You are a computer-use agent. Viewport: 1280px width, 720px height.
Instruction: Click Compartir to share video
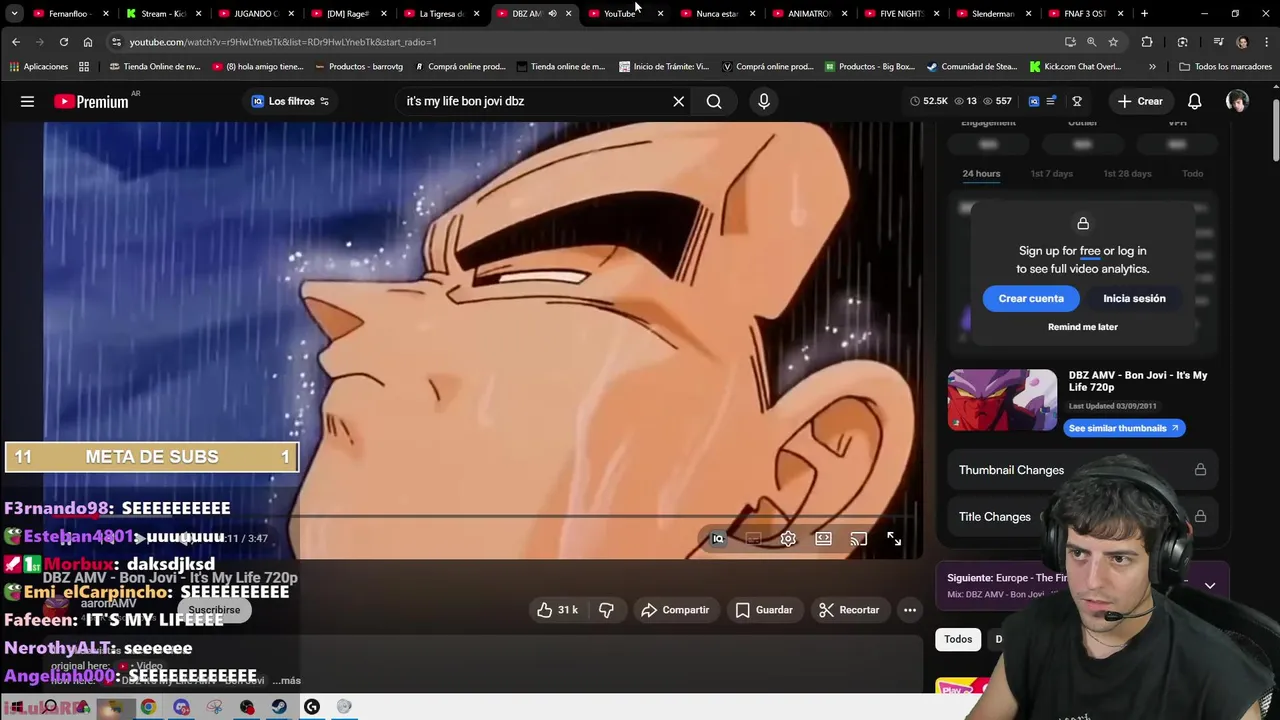675,610
